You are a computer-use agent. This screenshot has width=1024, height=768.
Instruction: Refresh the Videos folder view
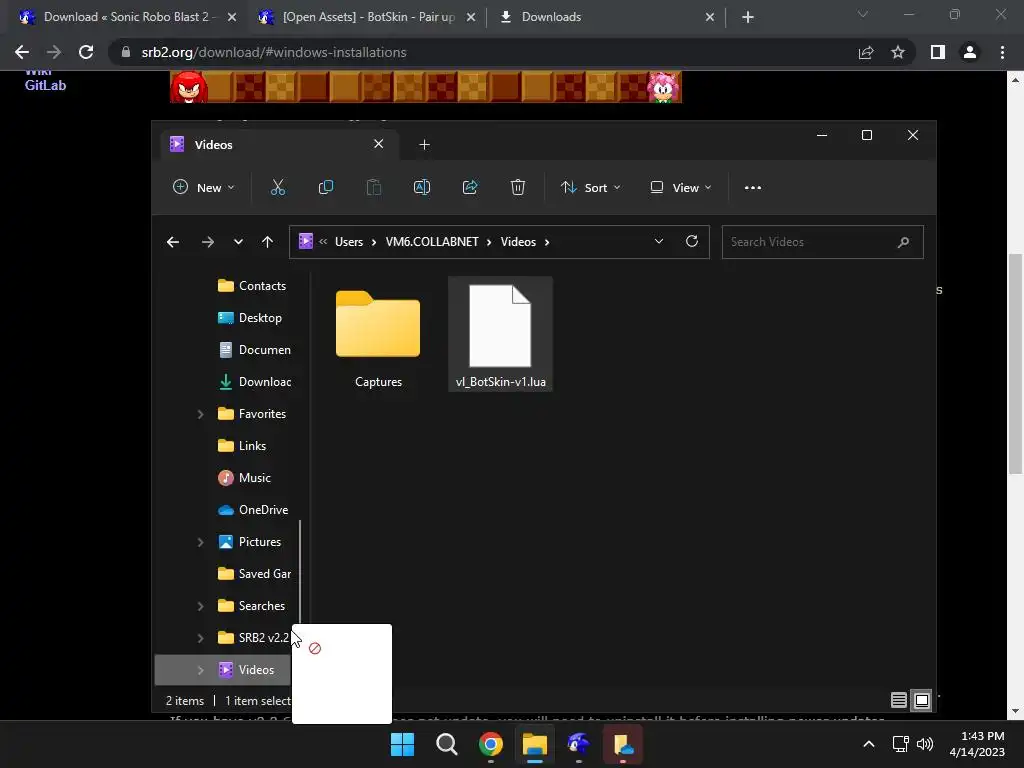[x=692, y=242]
